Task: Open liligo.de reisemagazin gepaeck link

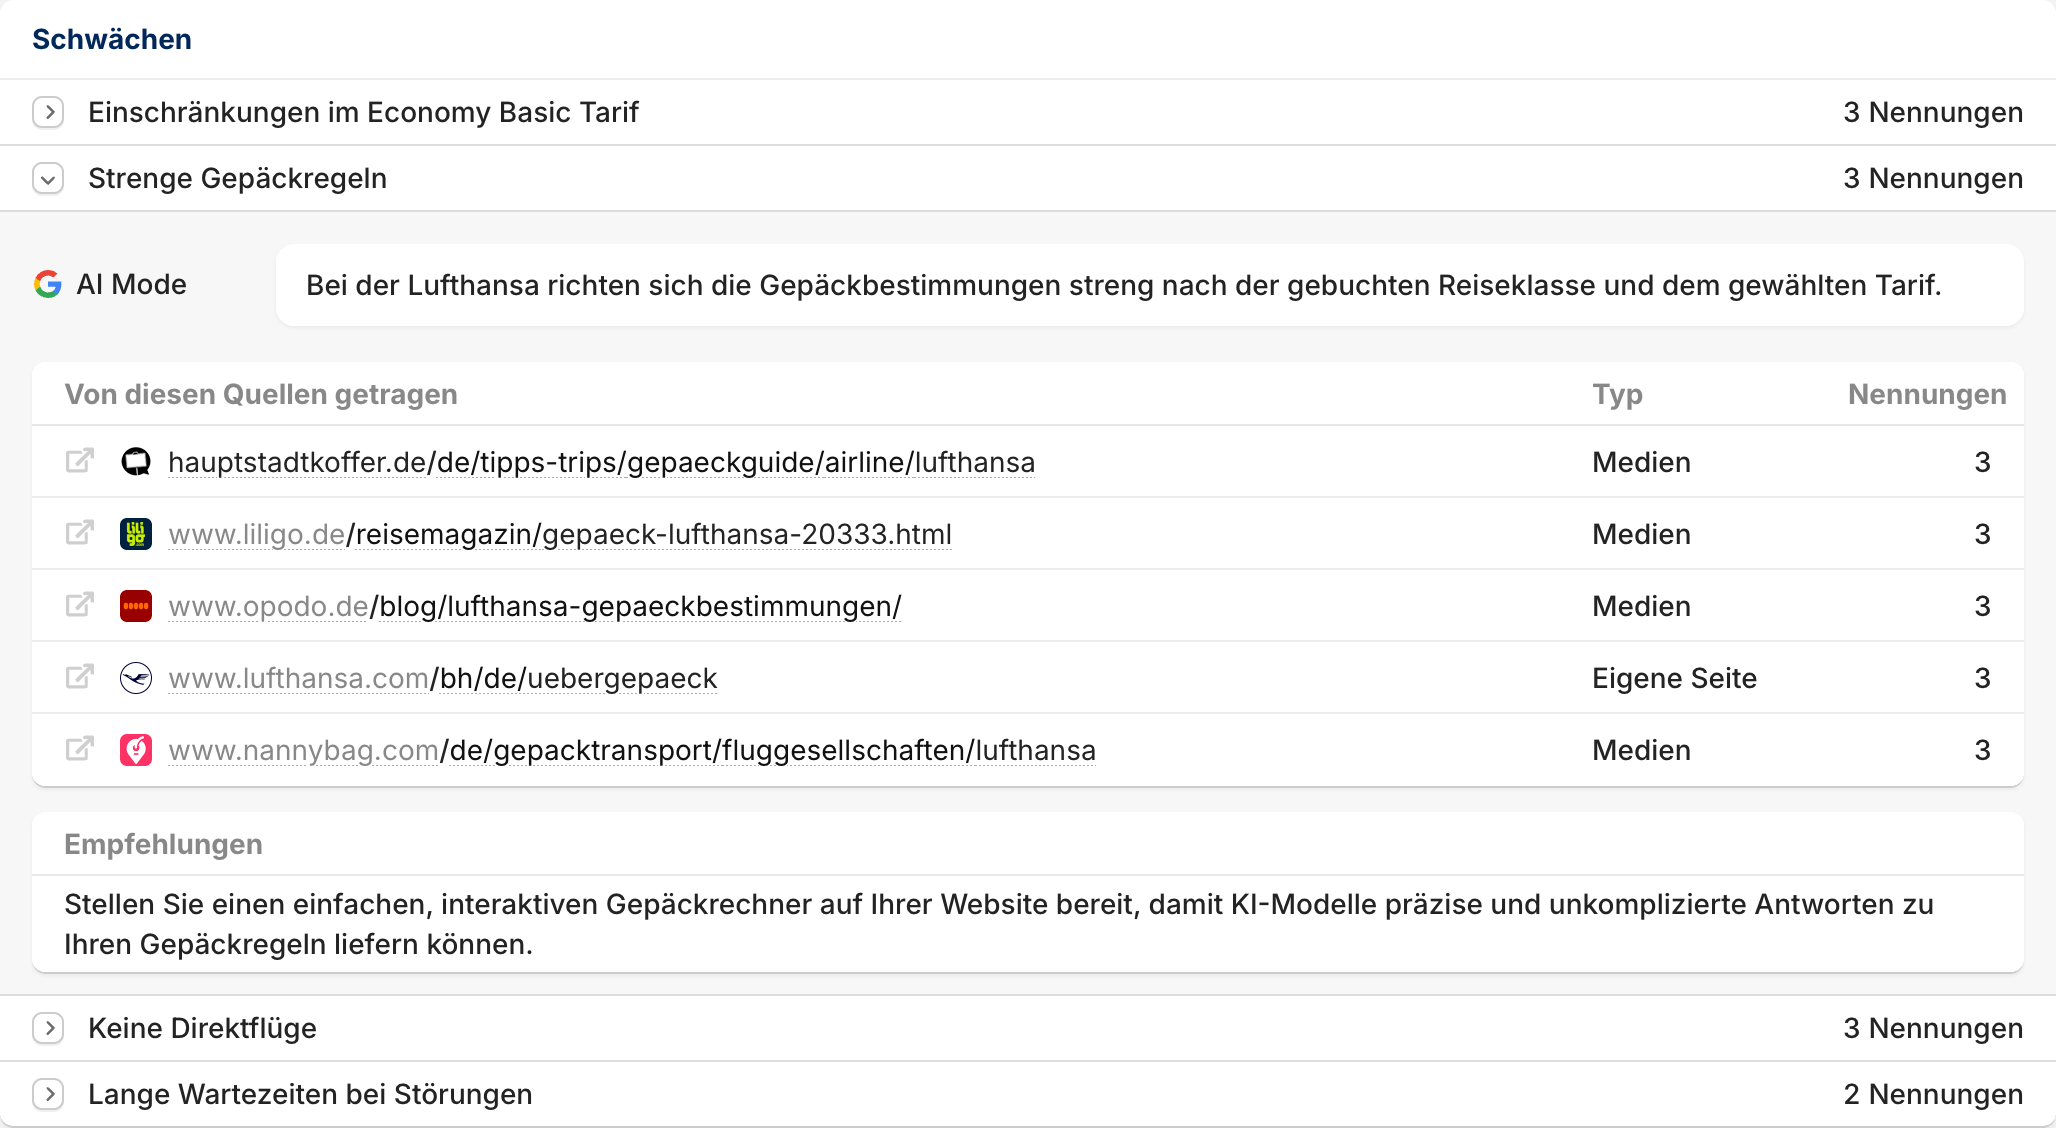Action: click(x=560, y=534)
